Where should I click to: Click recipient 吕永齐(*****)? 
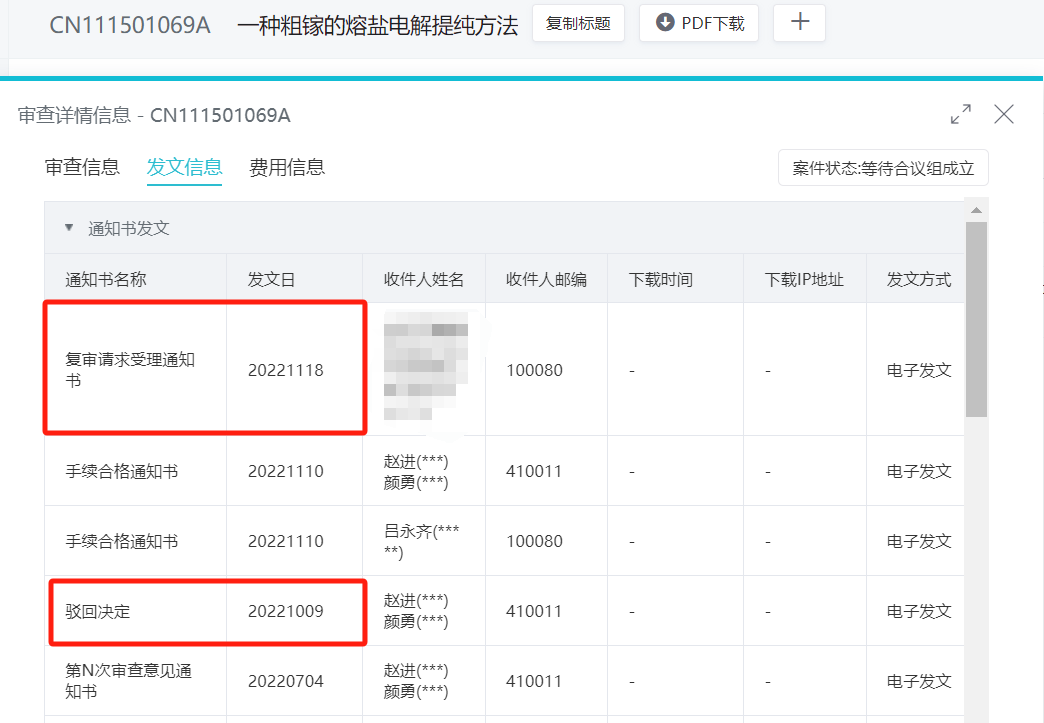421,541
